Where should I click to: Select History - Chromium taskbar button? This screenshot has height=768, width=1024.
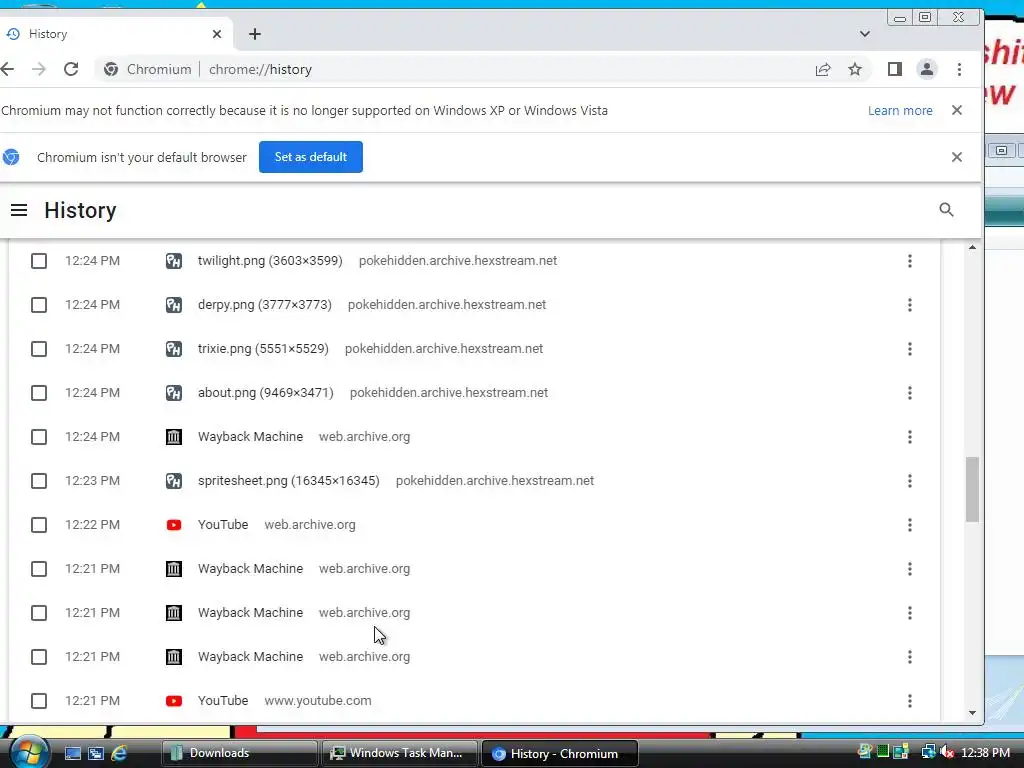(x=559, y=753)
